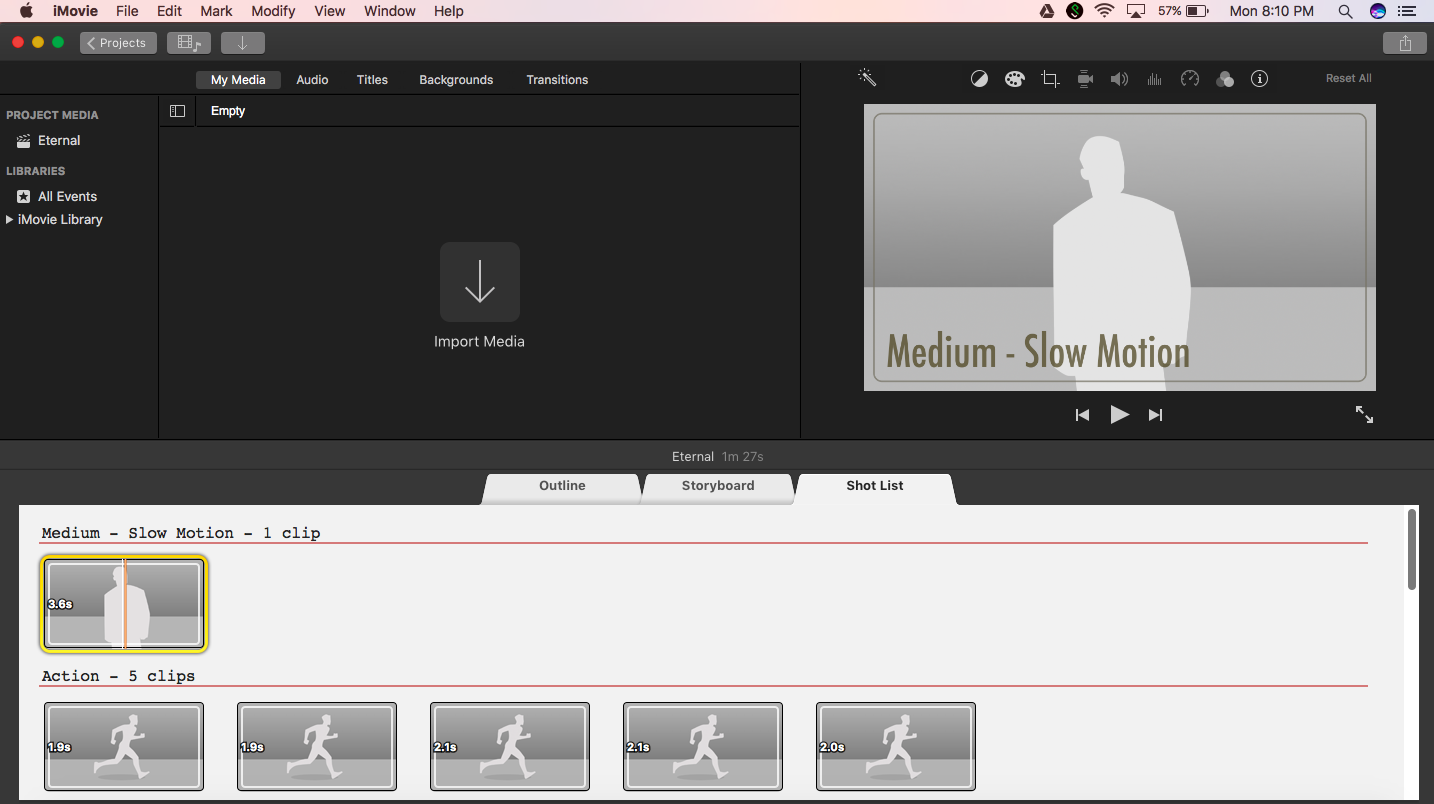Click the playhead line in selected clip
Viewport: 1434px width, 804px height.
124,604
